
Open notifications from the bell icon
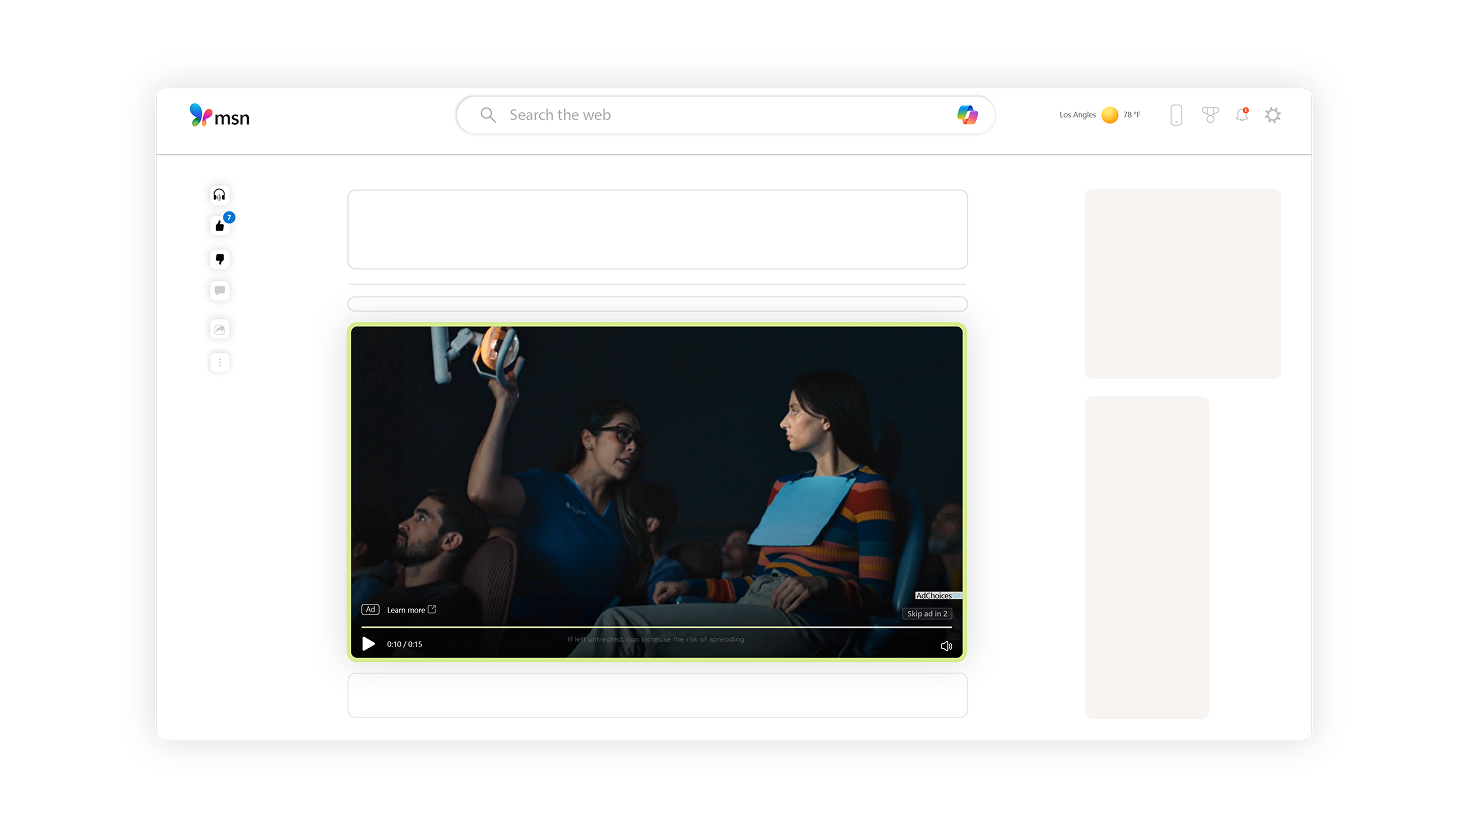[x=1242, y=115]
